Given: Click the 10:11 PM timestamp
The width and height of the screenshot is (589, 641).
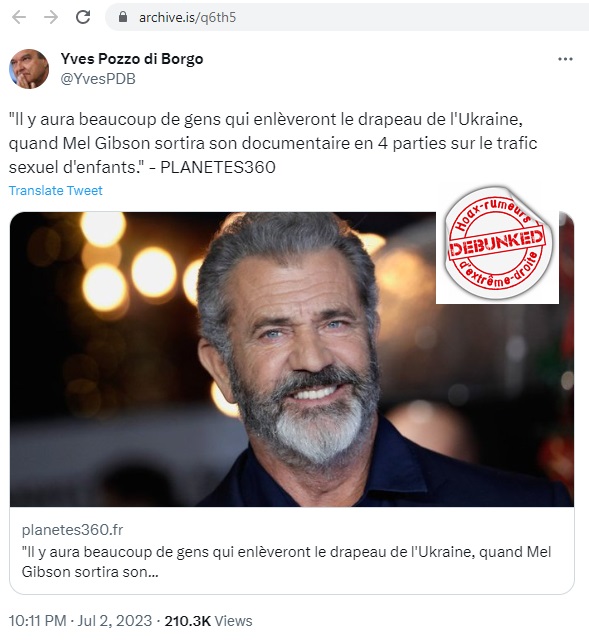Looking at the screenshot, I should tap(37, 621).
